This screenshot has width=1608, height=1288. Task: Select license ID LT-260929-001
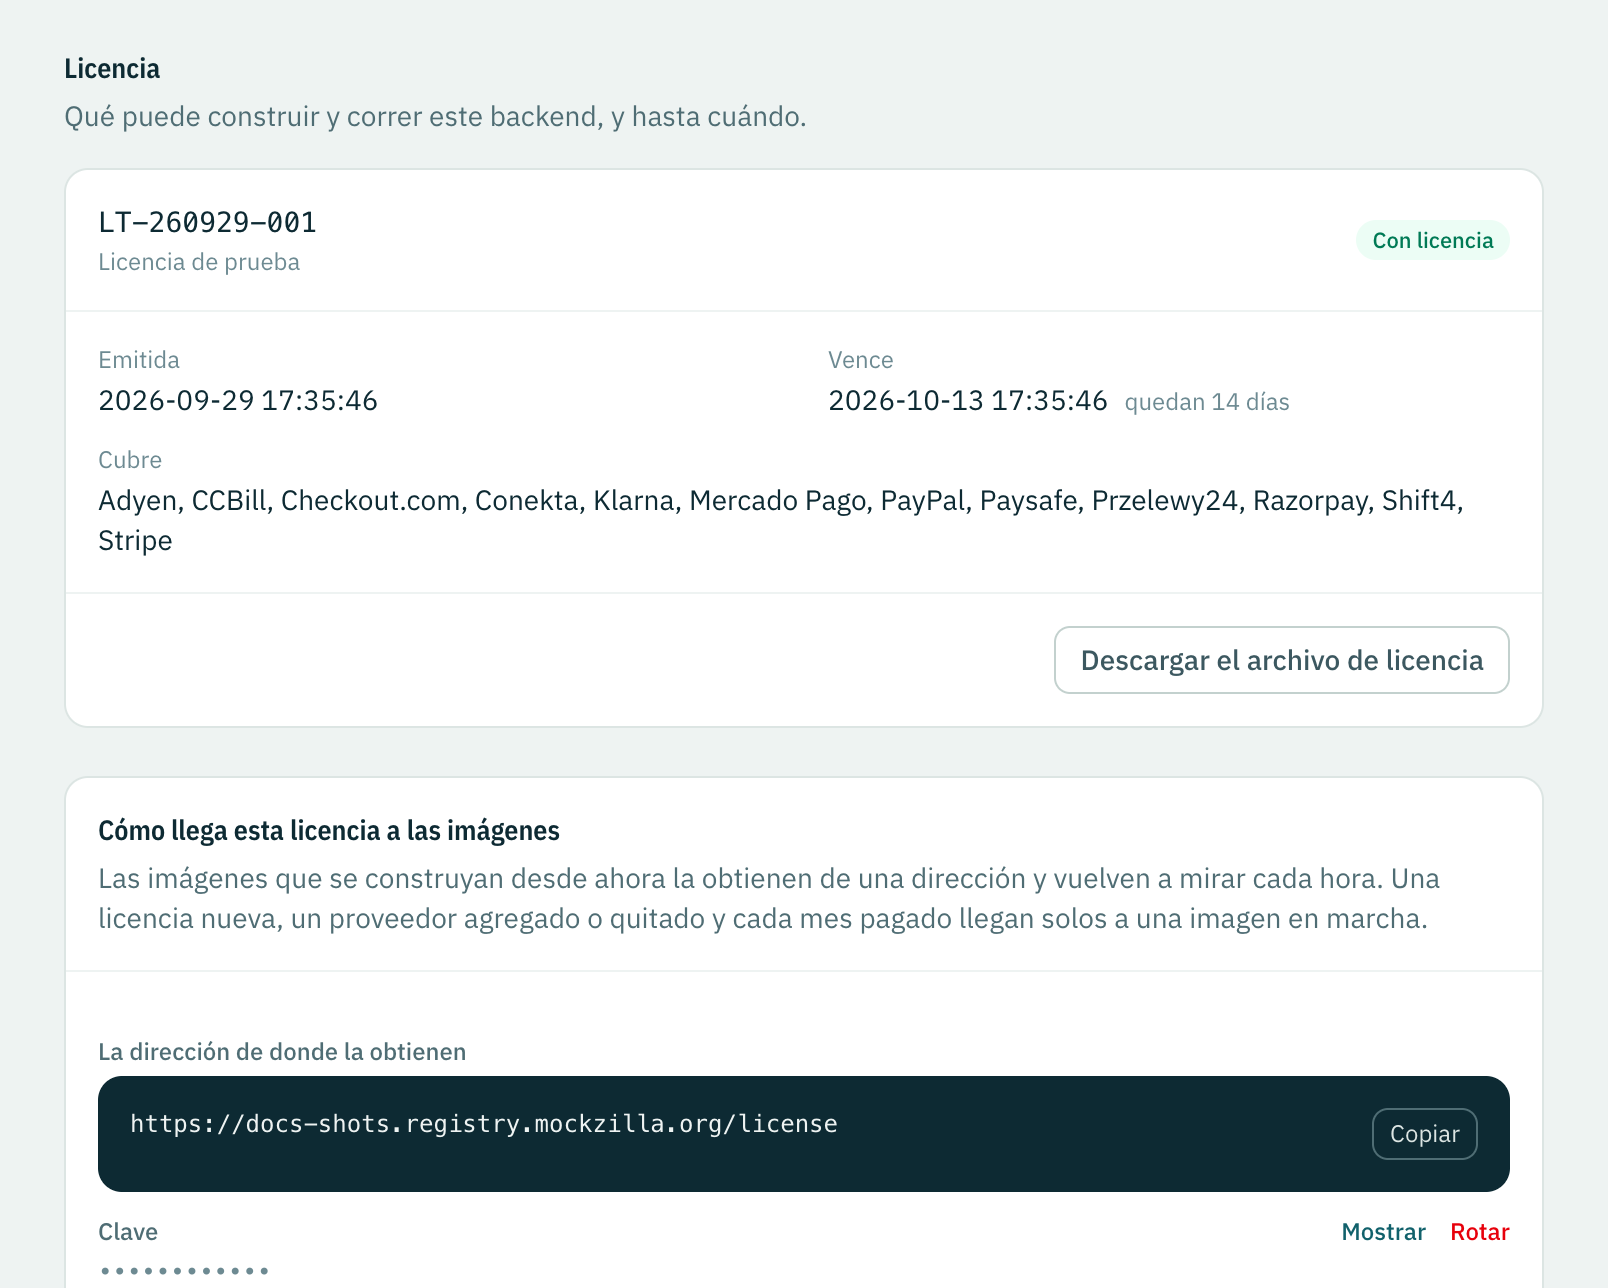tap(207, 222)
